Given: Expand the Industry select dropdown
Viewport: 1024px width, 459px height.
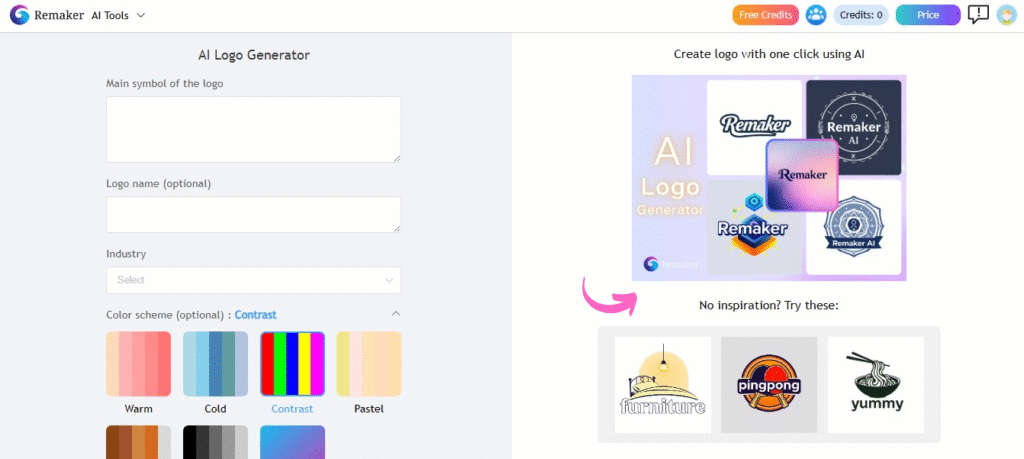Looking at the screenshot, I should point(253,280).
